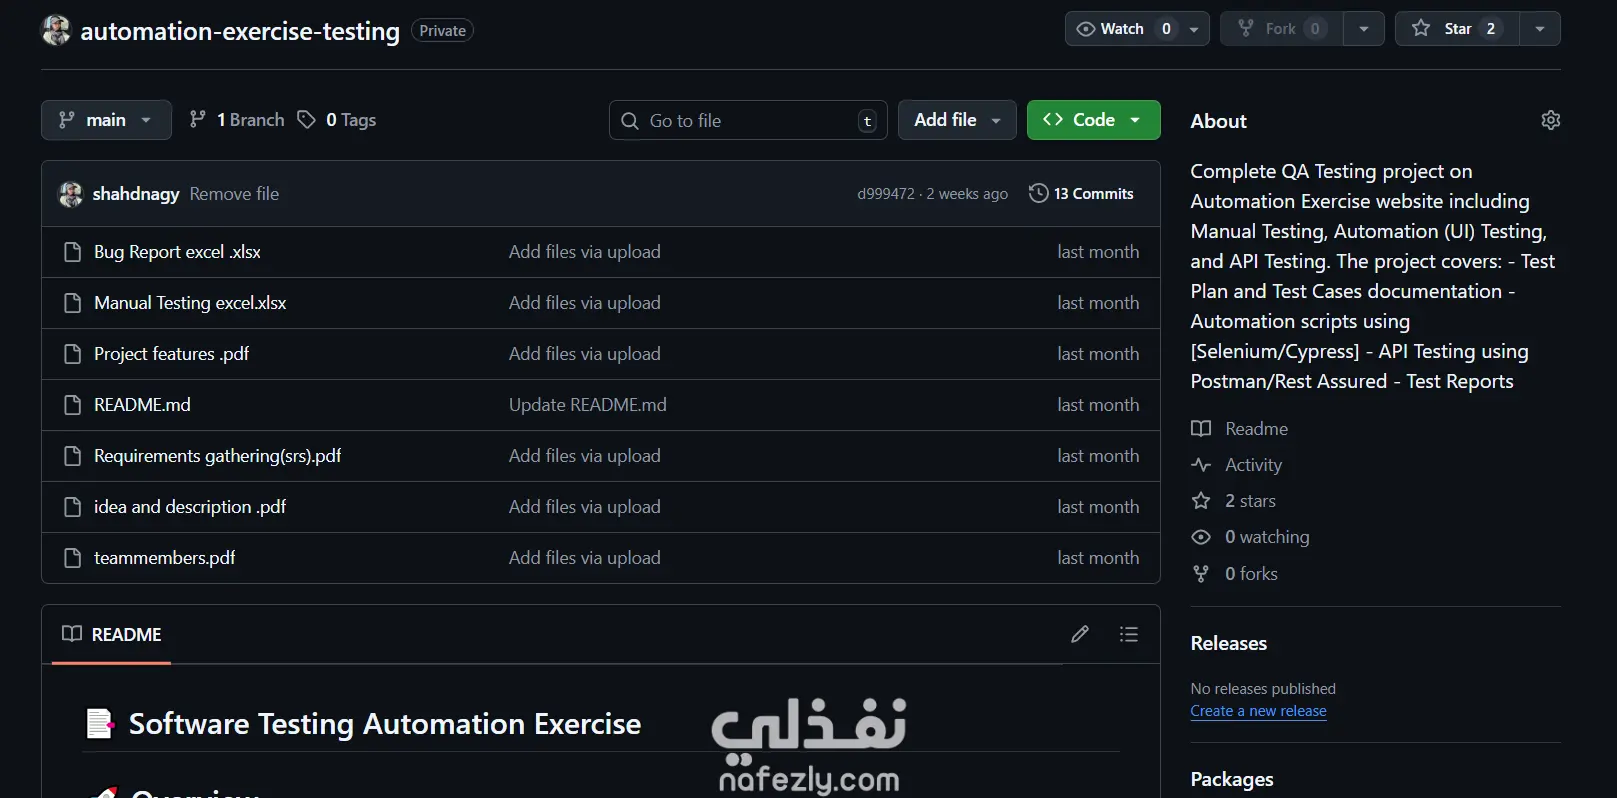Fork the repository with the Fork button
This screenshot has width=1617, height=798.
point(1283,29)
